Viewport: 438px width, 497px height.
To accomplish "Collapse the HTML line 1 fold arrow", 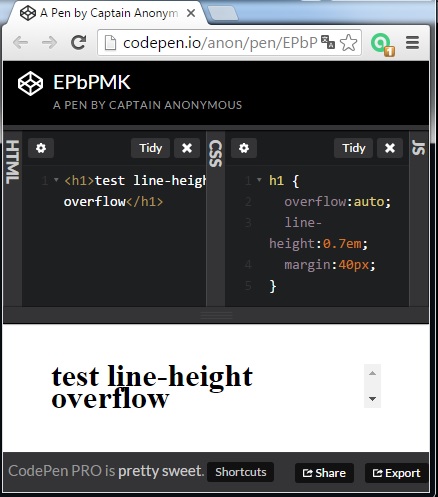I will [56, 180].
